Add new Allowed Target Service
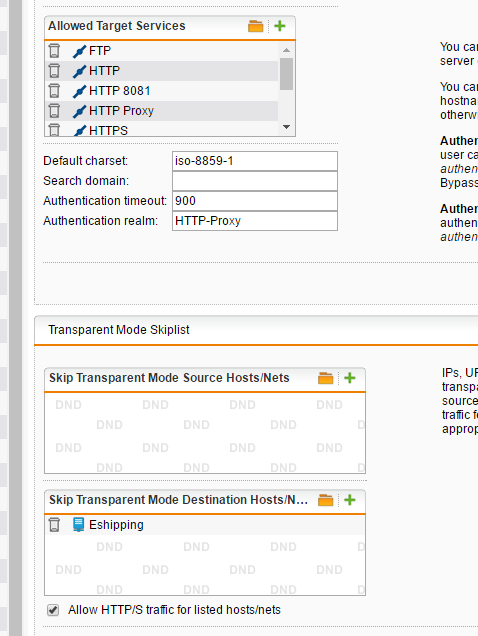Viewport: 478px width, 636px height. point(280,26)
